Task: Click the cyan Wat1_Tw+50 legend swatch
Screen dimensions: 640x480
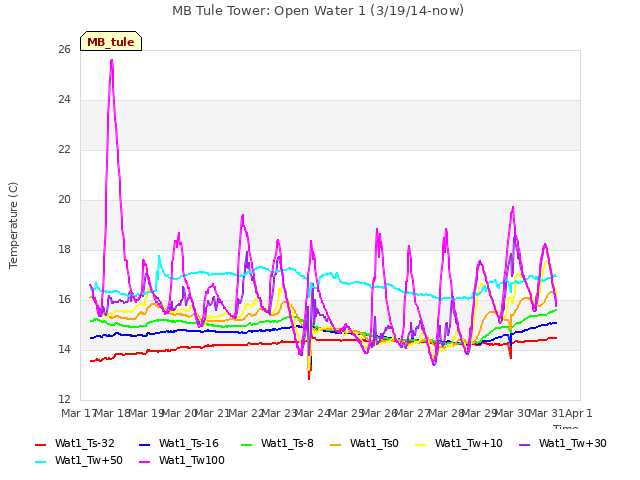Action: pos(41,462)
